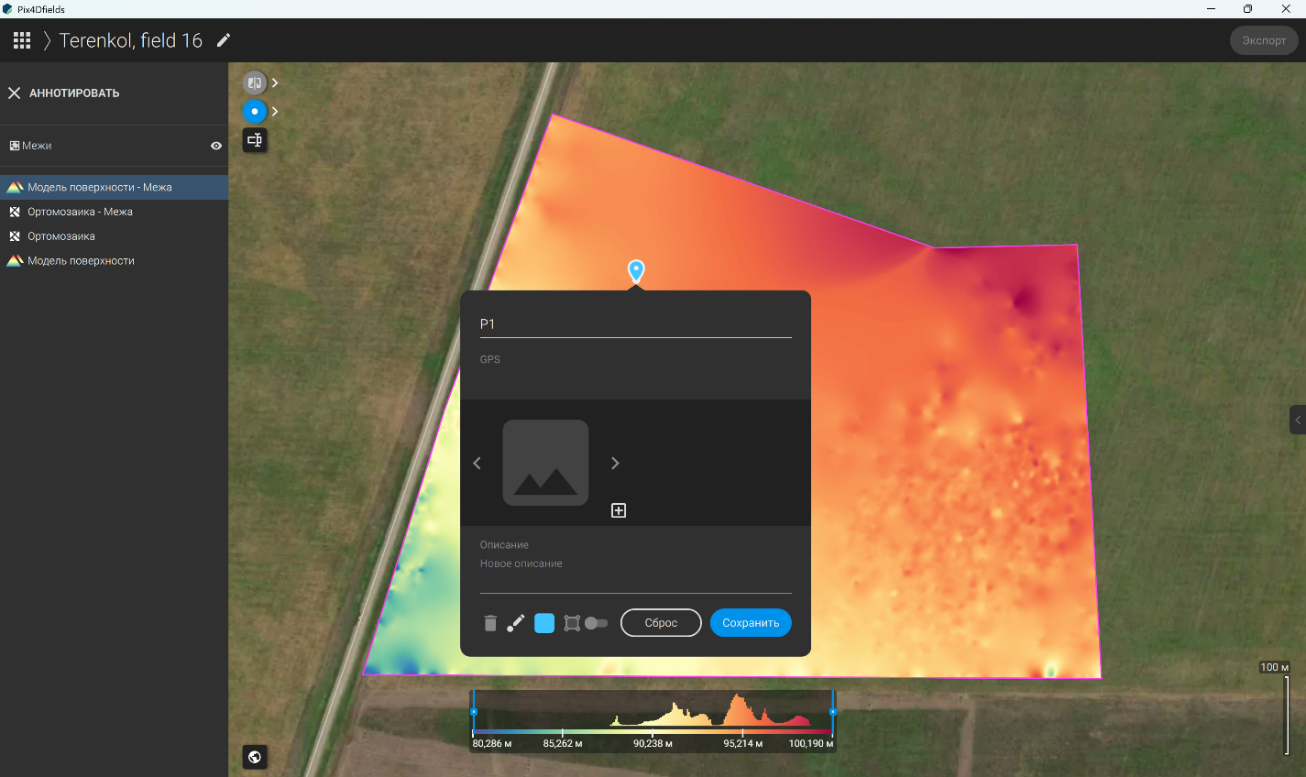The height and width of the screenshot is (777, 1306).
Task: Expand the collapsed right side panel
Action: (1297, 419)
